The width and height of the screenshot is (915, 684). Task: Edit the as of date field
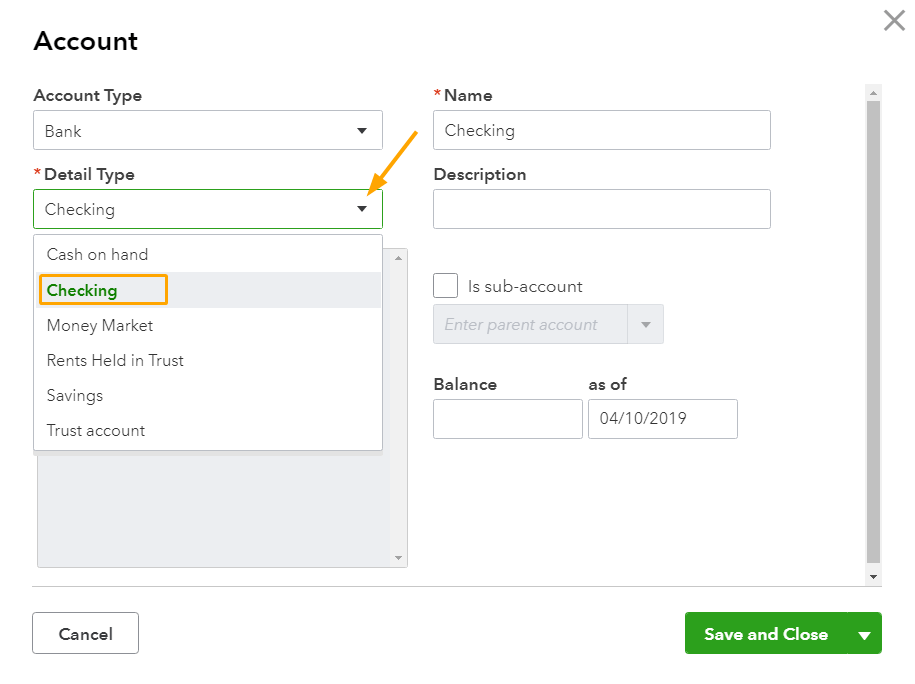[662, 419]
